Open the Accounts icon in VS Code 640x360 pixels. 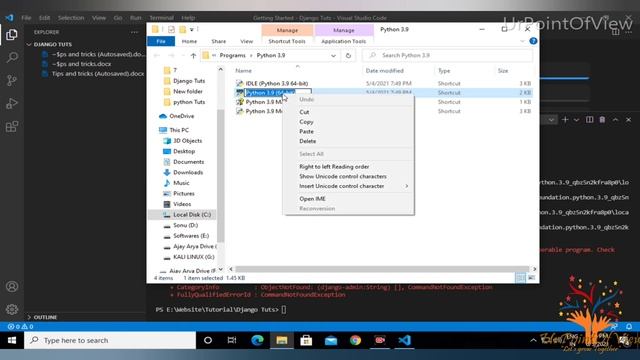(x=12, y=287)
